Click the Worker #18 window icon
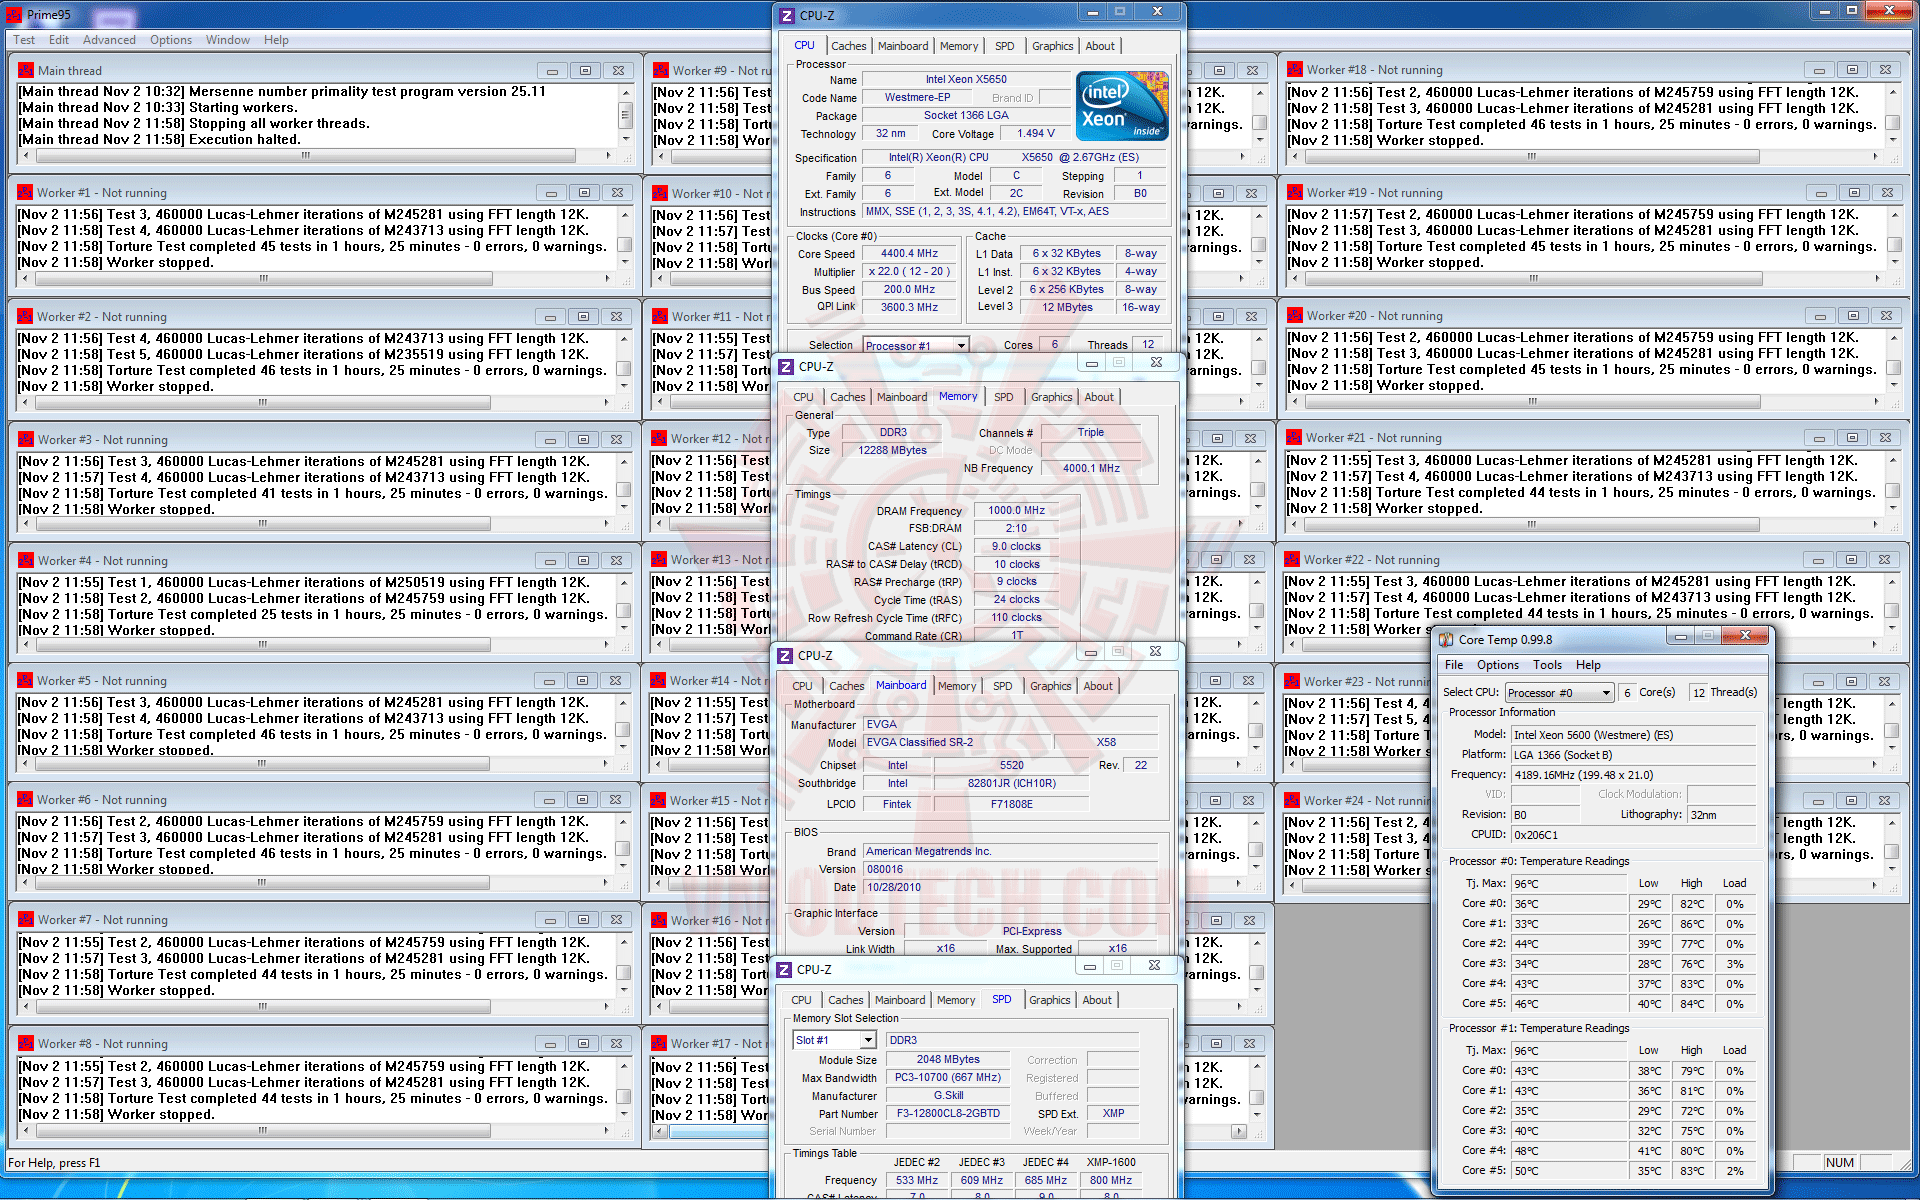 click(1295, 70)
